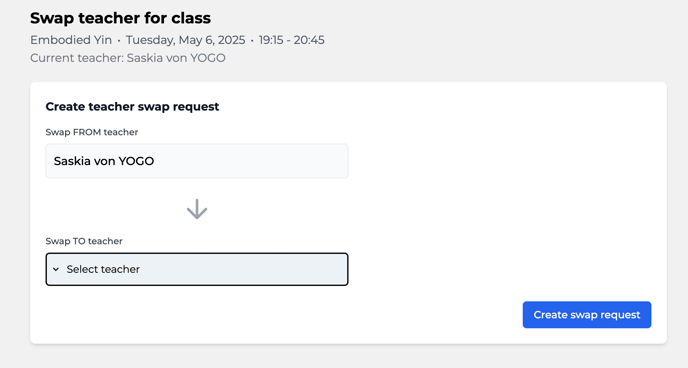Screen dimensions: 688x368
Task: Click the dot separator after 'Embodied Yin'
Action: (119, 41)
